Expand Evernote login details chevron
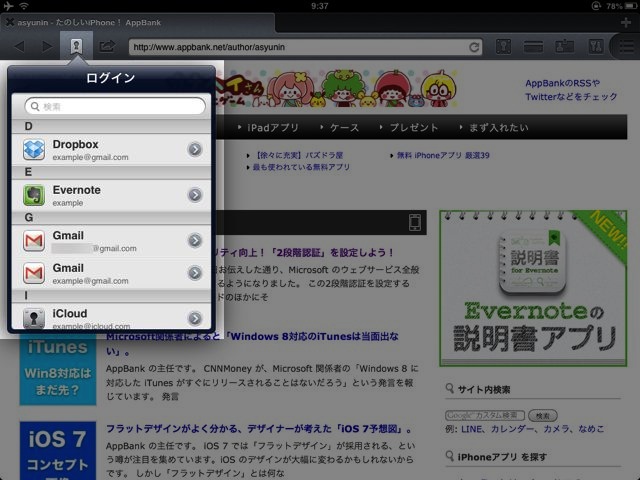The image size is (640, 480). point(195,195)
